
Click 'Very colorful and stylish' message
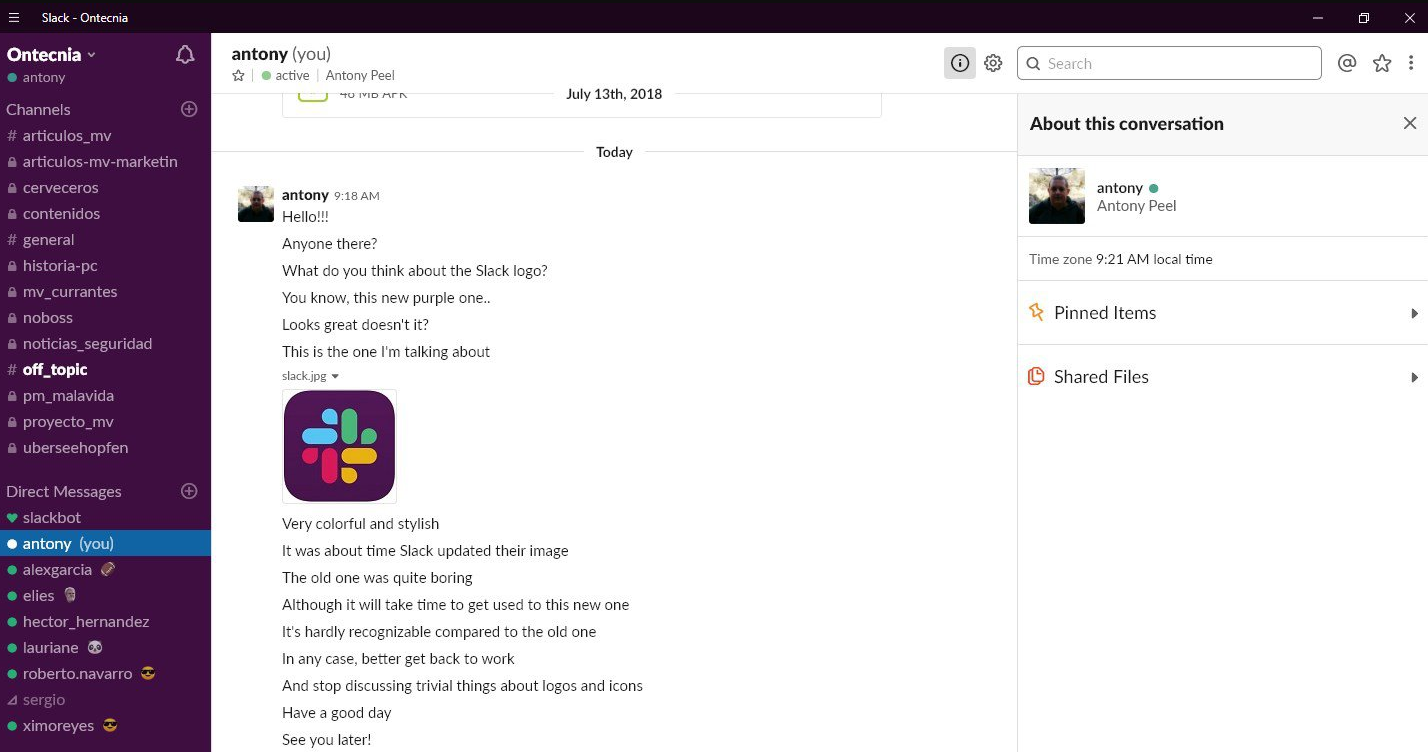(x=360, y=524)
